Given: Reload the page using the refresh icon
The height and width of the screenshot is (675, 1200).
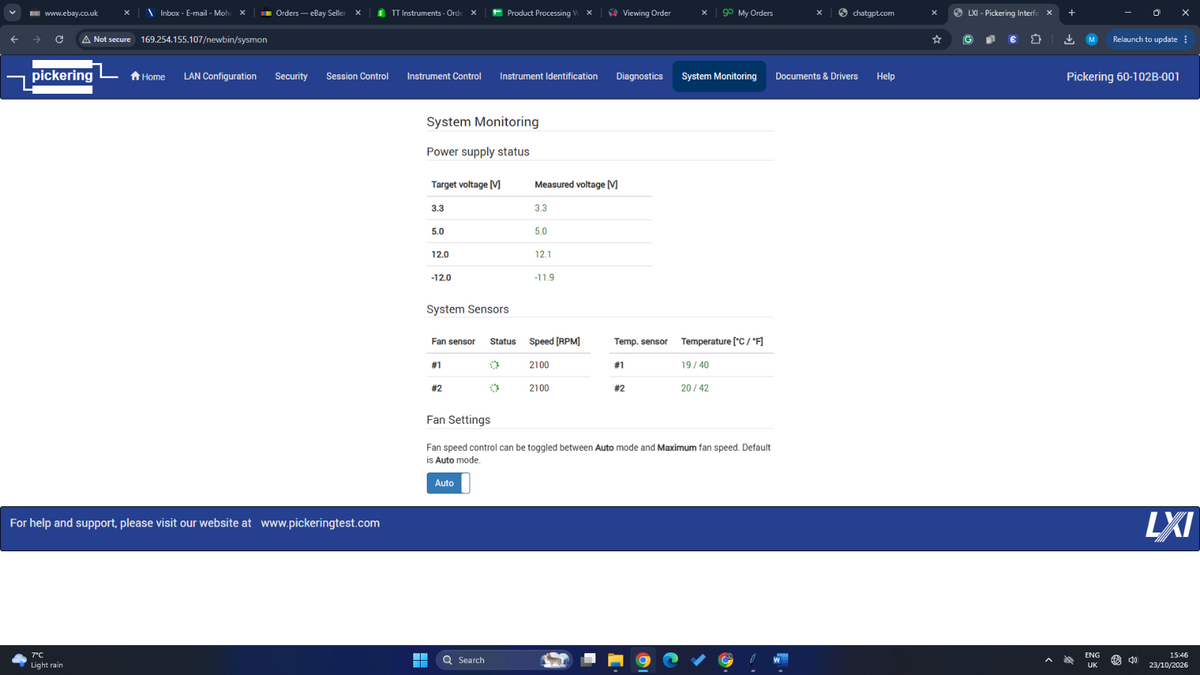Looking at the screenshot, I should point(60,39).
